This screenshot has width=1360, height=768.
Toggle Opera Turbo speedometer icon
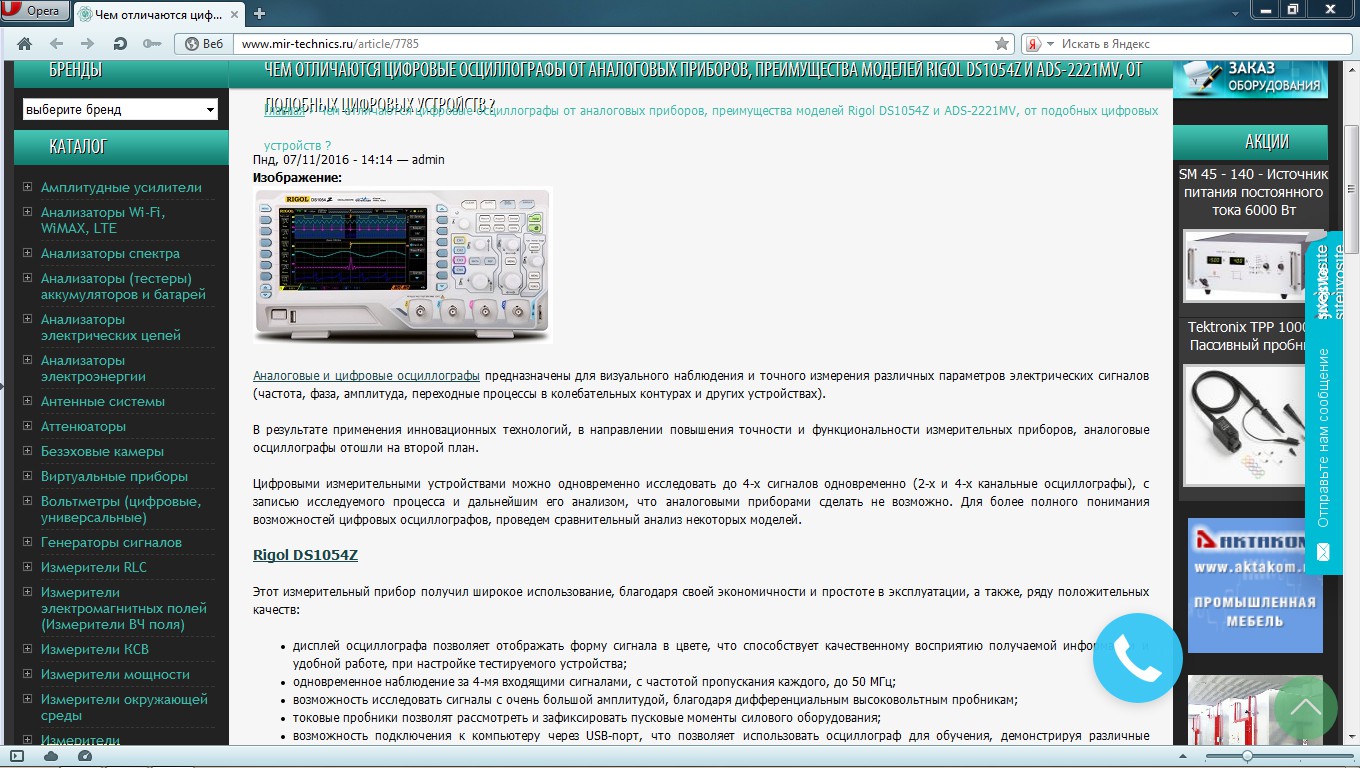click(85, 756)
